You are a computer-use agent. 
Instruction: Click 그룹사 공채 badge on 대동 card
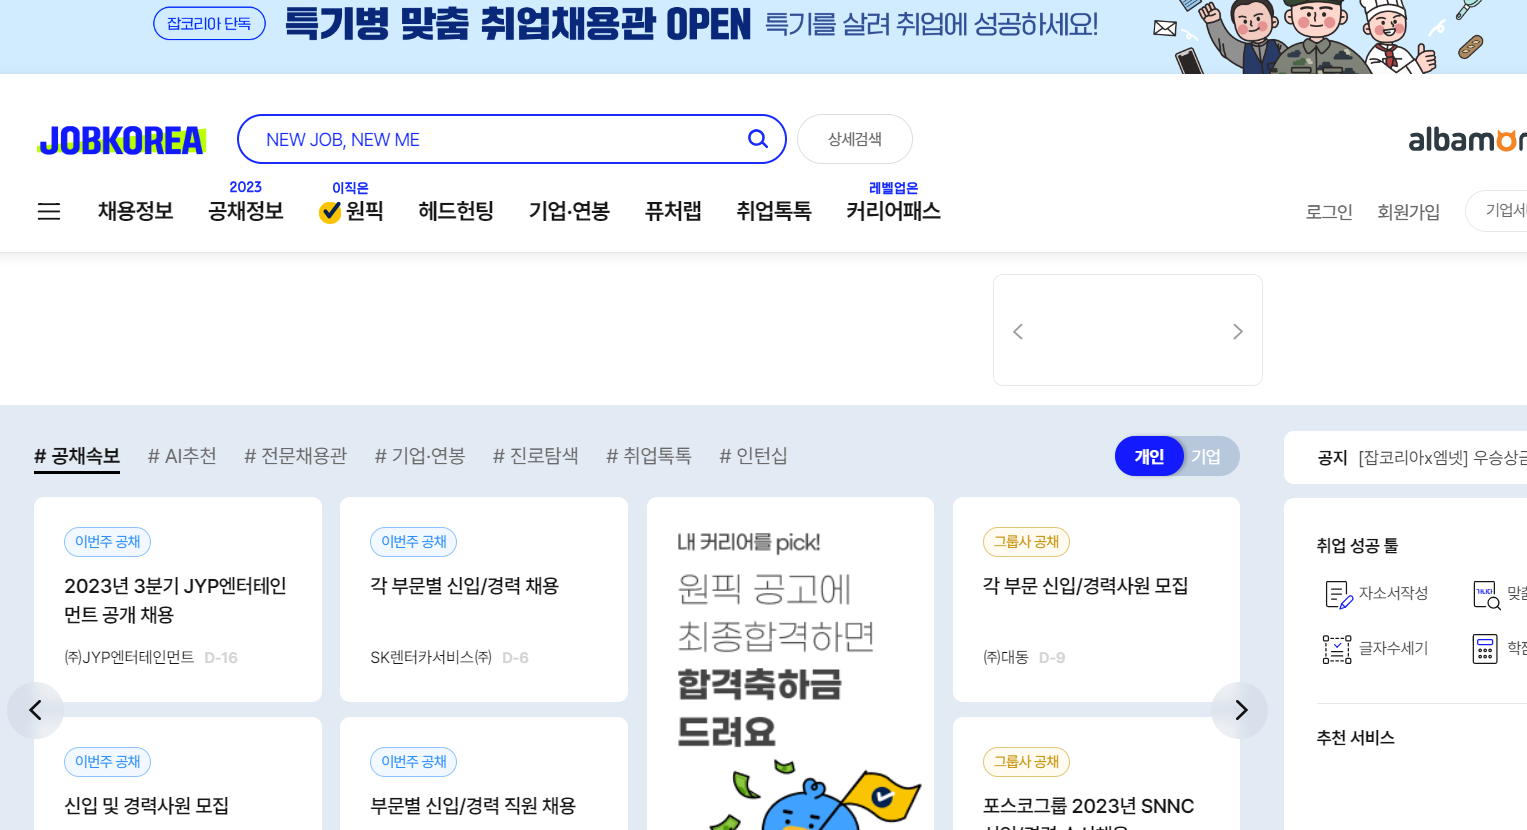[1026, 542]
